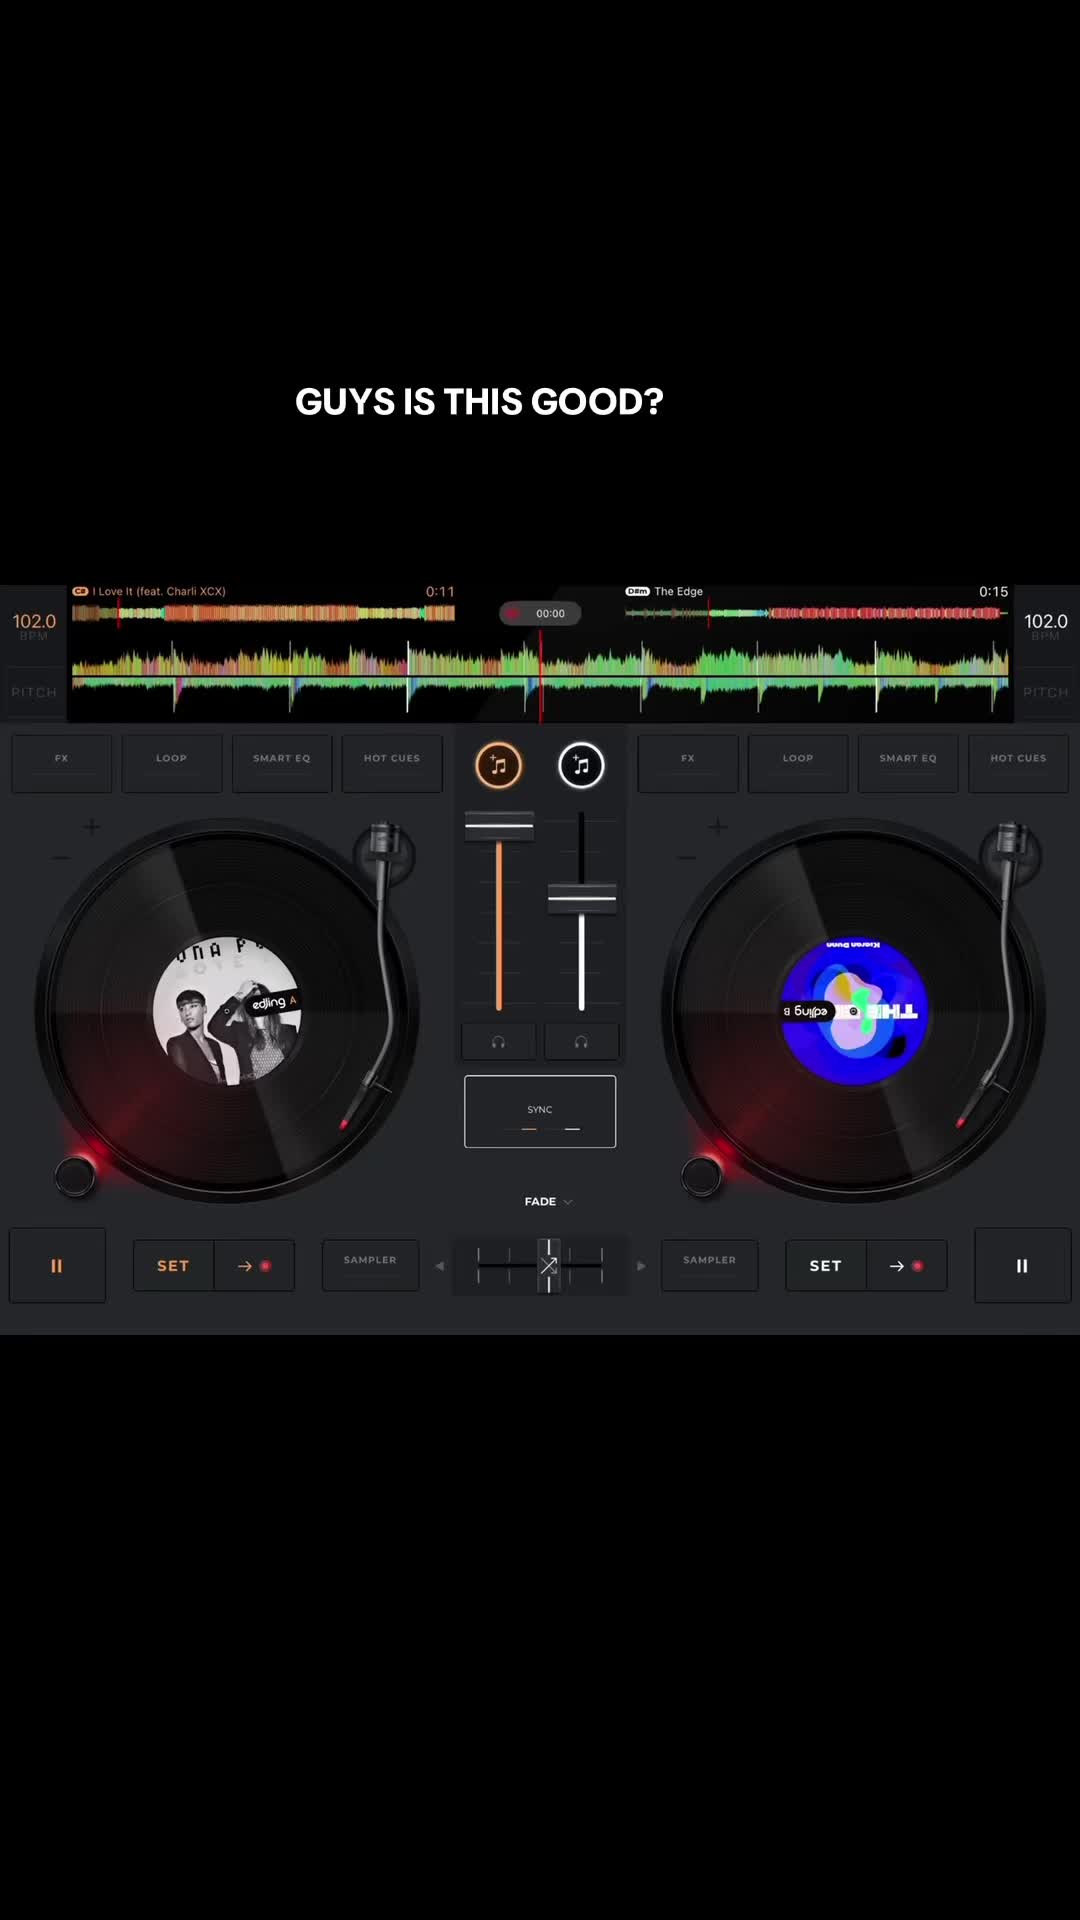Viewport: 1080px width, 1920px height.
Task: Click deck B white volume fader
Action: 582,898
